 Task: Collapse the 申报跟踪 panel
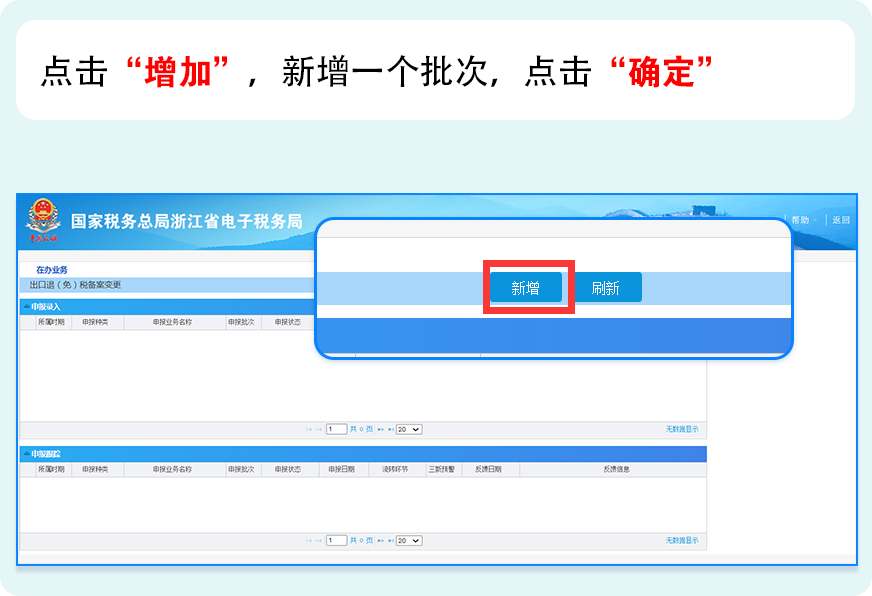[x=26, y=454]
